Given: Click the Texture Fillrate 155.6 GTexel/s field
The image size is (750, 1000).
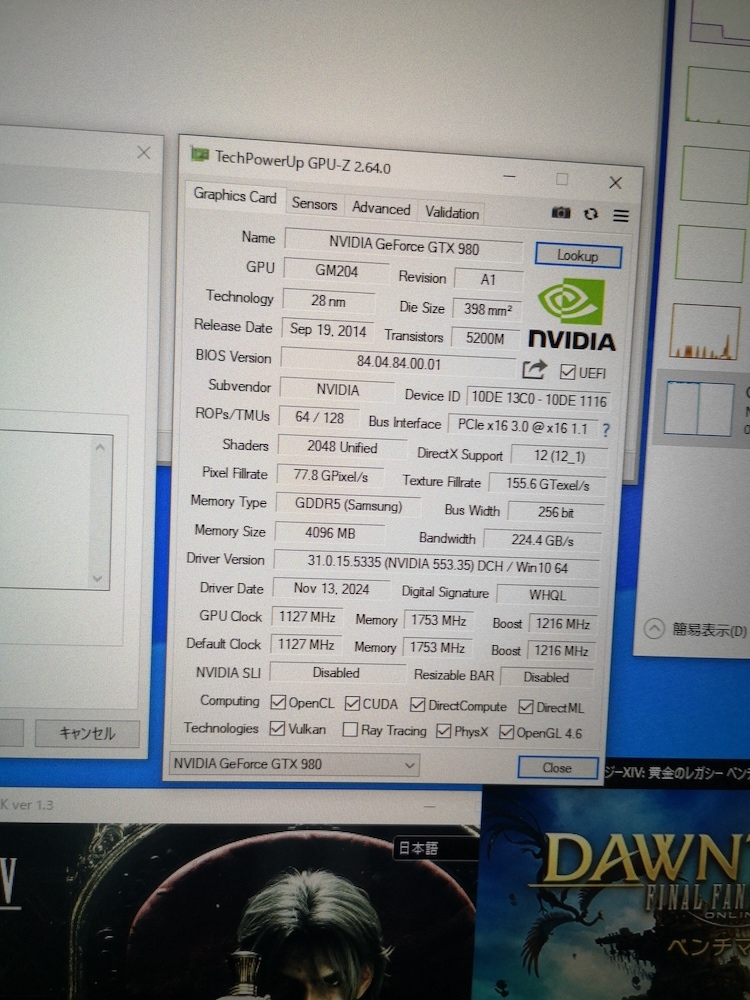Looking at the screenshot, I should (547, 484).
